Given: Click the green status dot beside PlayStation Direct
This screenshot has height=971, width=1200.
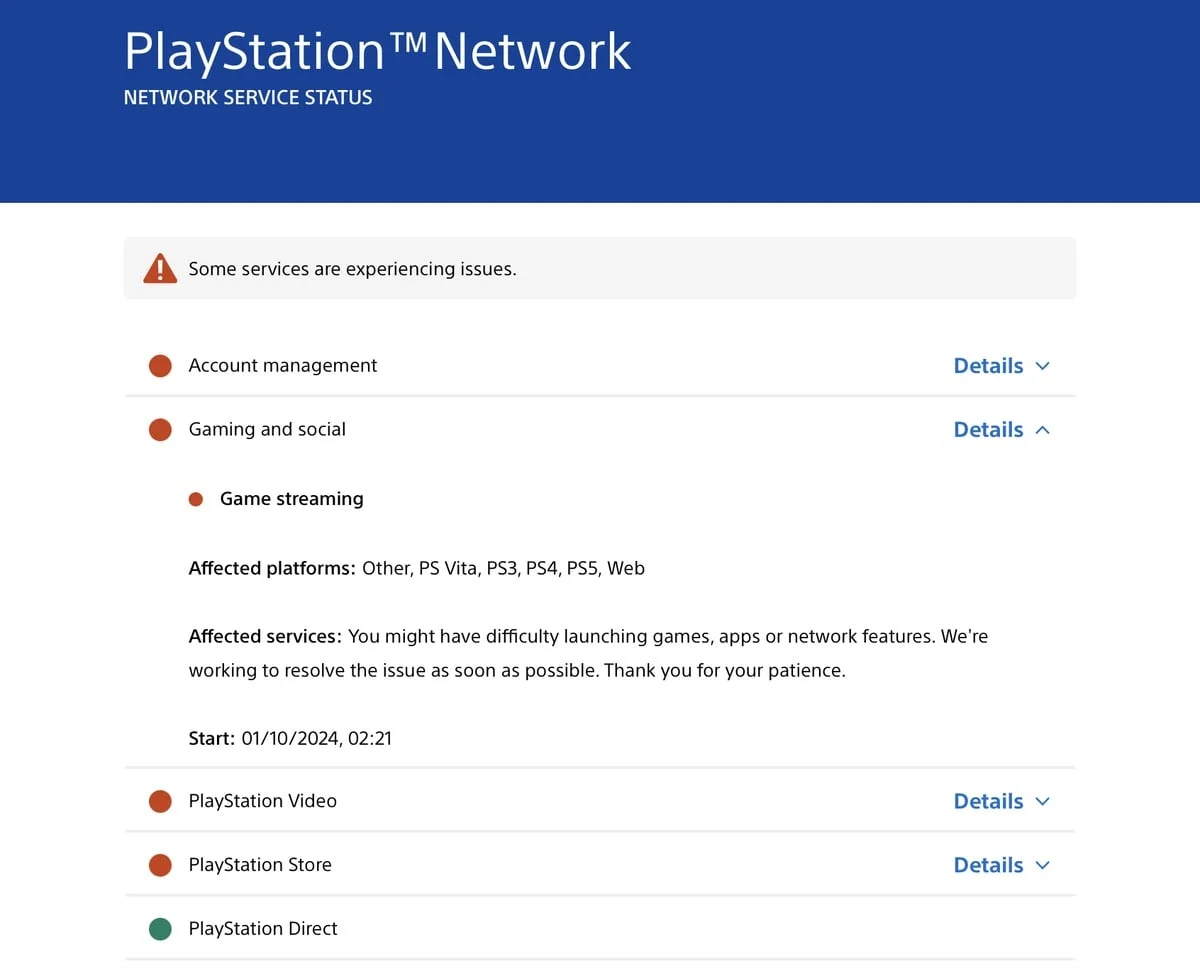Looking at the screenshot, I should tap(160, 928).
